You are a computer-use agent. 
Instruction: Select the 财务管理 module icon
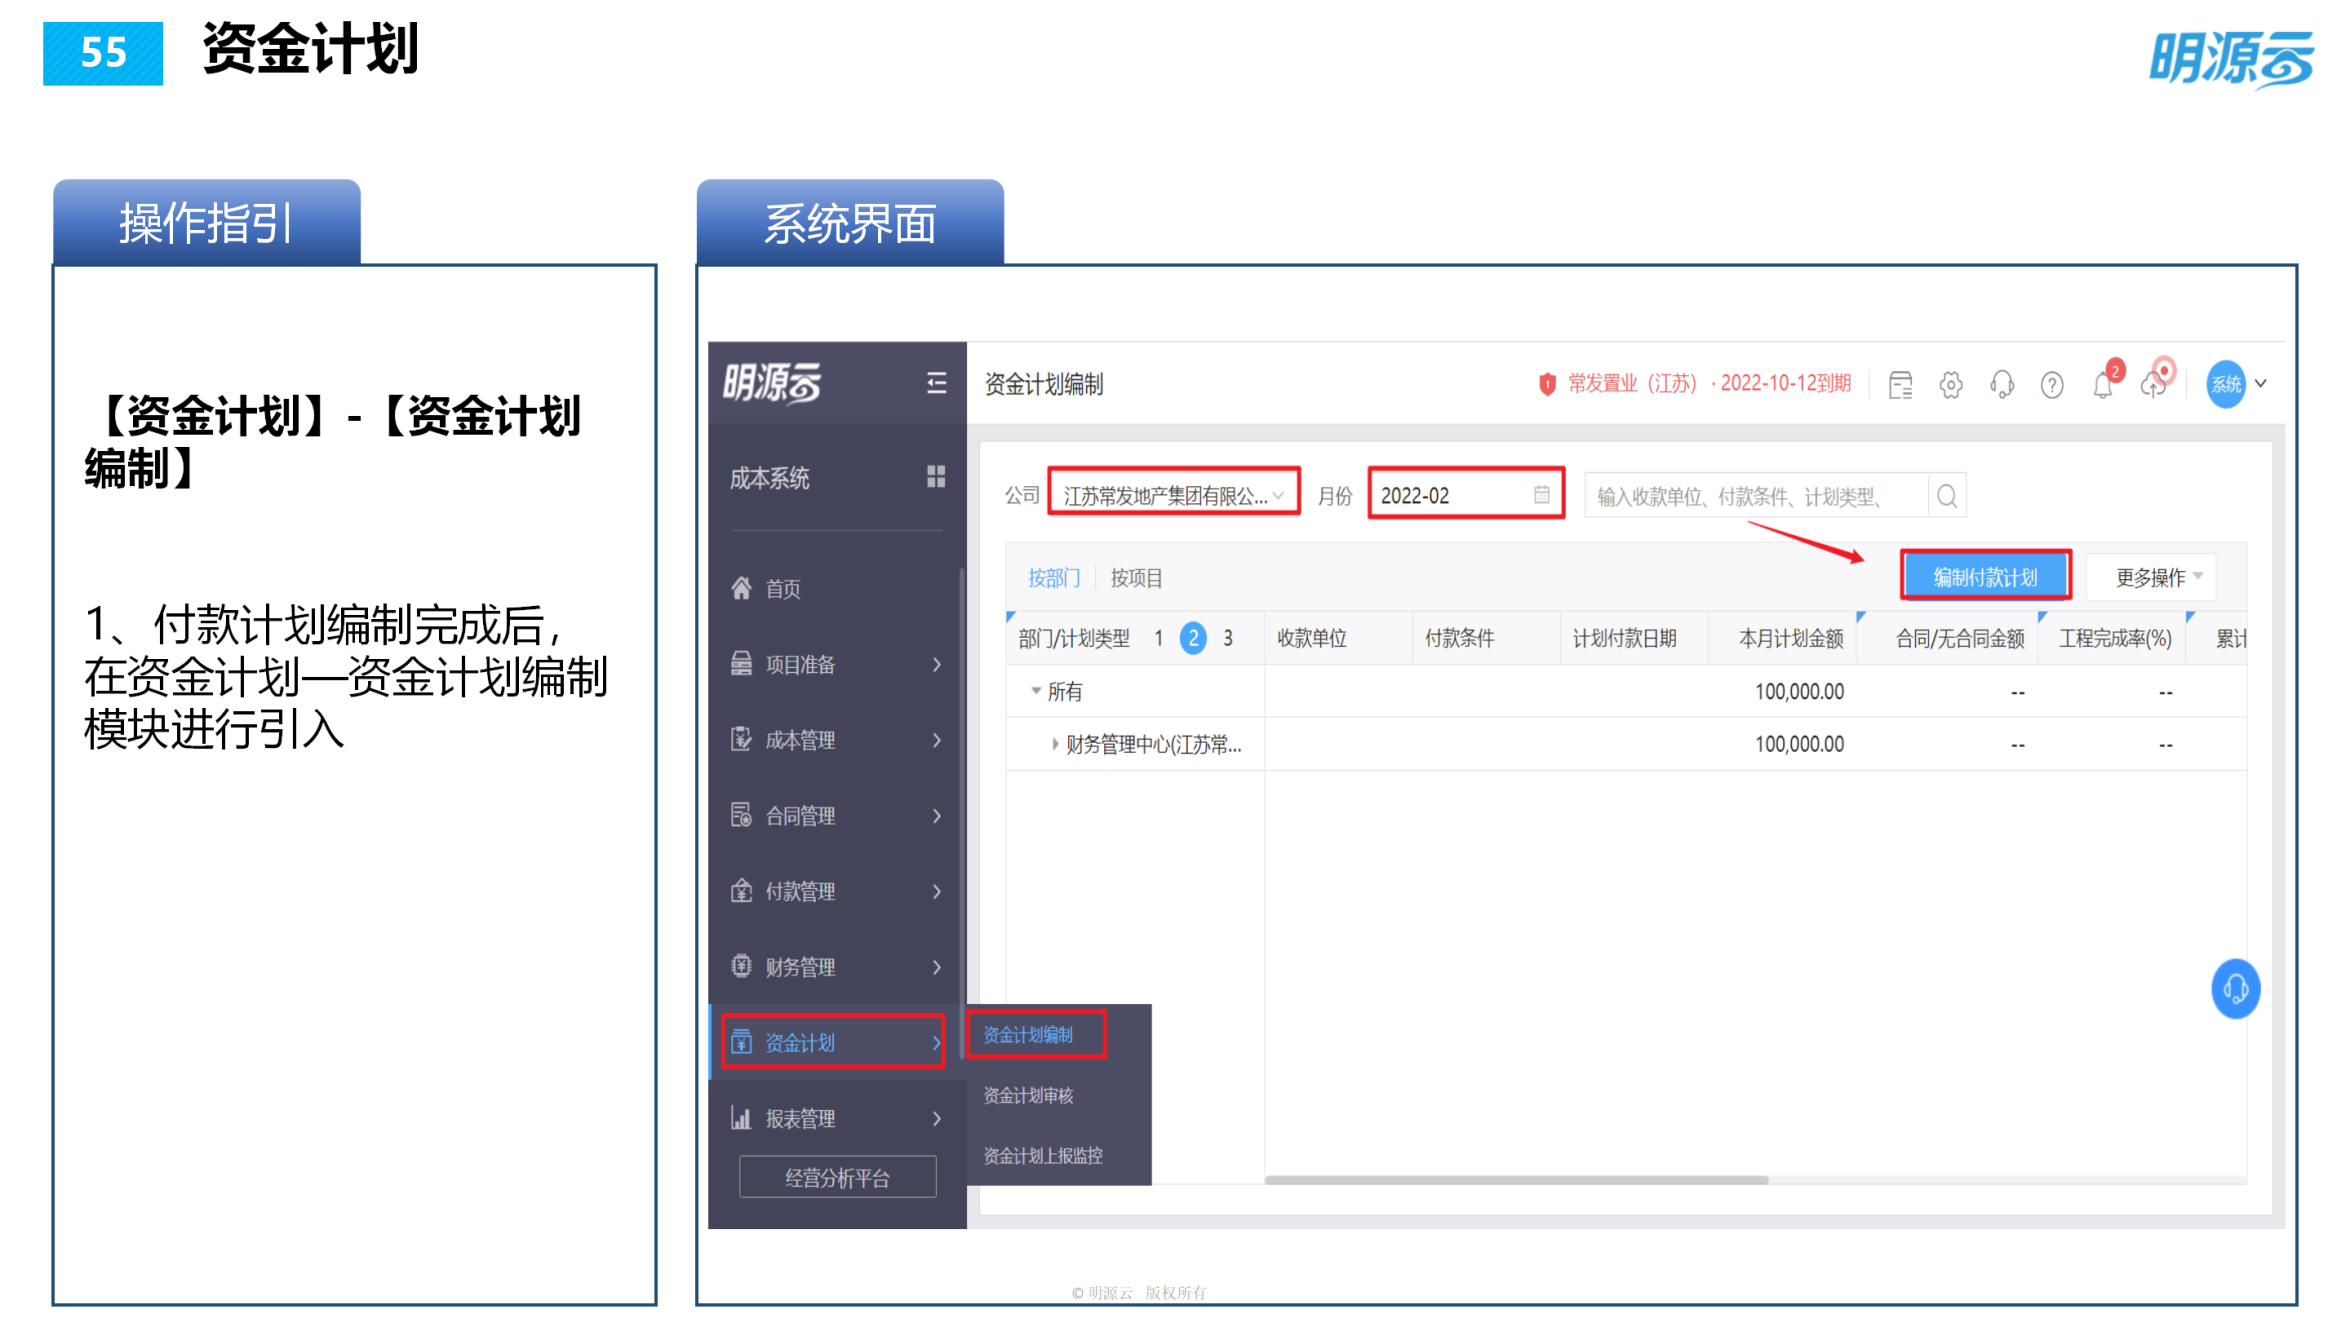[740, 967]
